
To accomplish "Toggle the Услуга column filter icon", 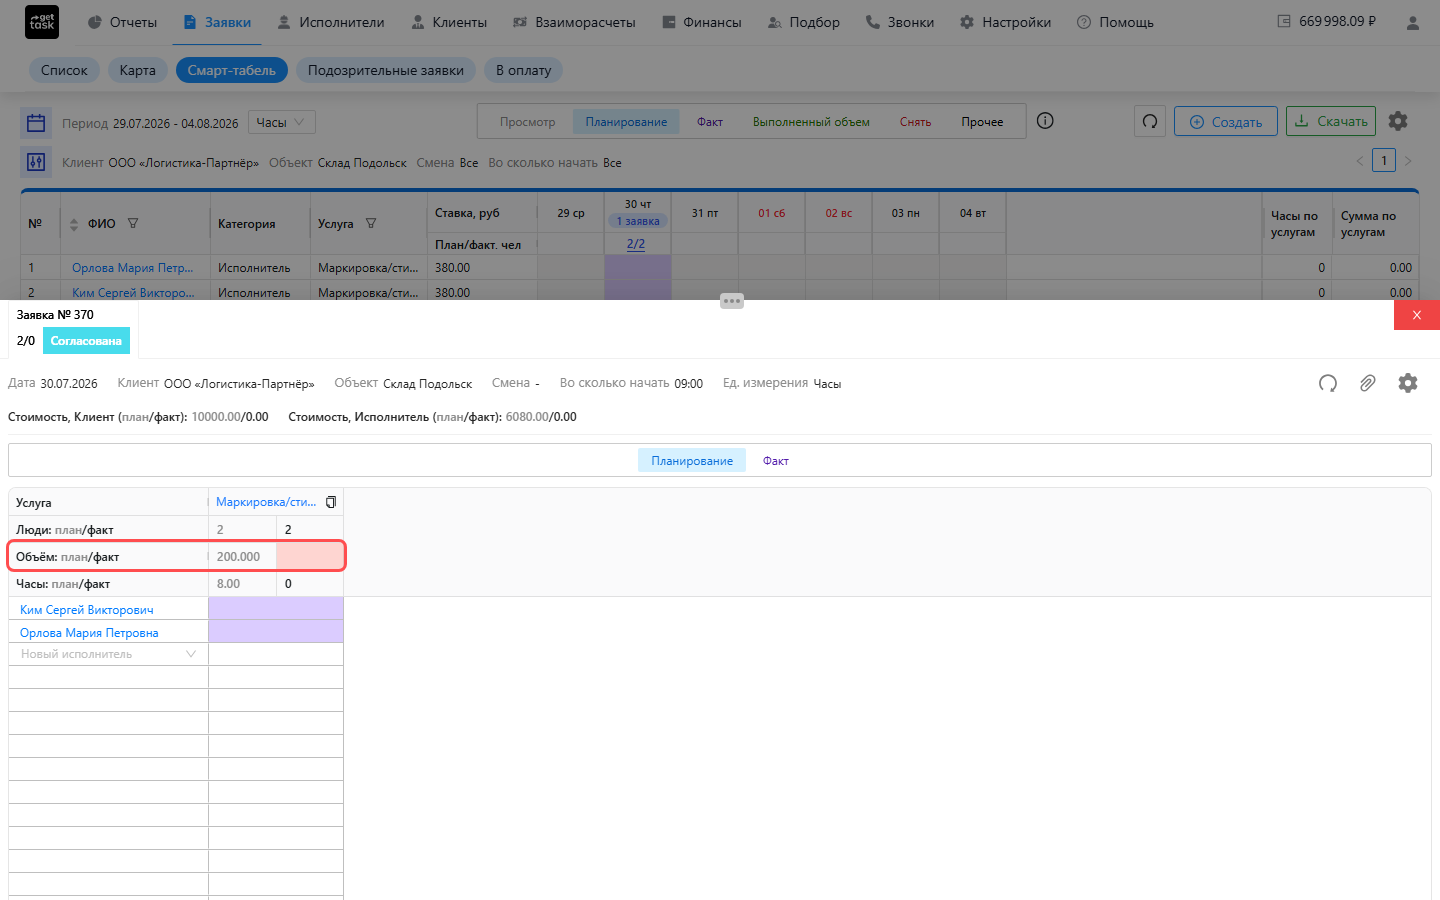I will pos(371,224).
